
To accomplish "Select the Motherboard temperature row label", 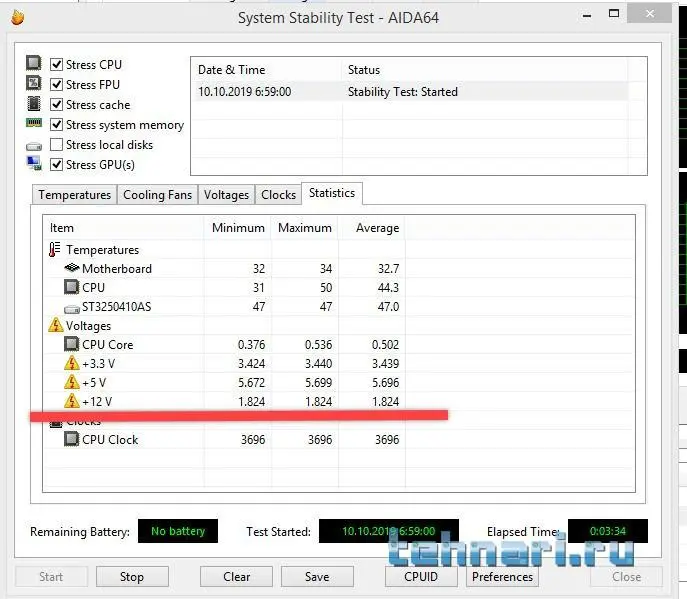I will [117, 269].
